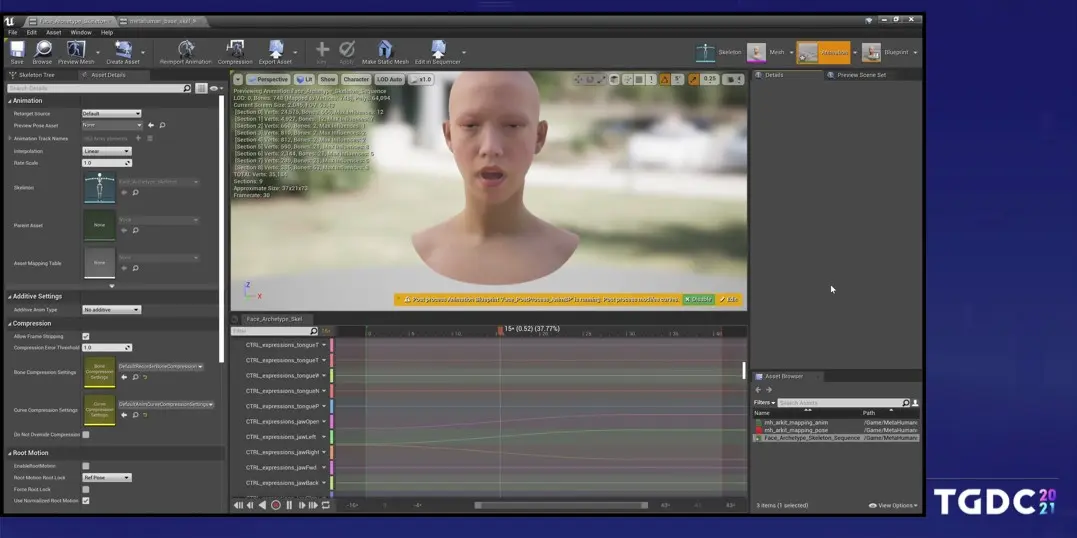Open Browse to find the asset
The image size is (1077, 538).
point(42,49)
